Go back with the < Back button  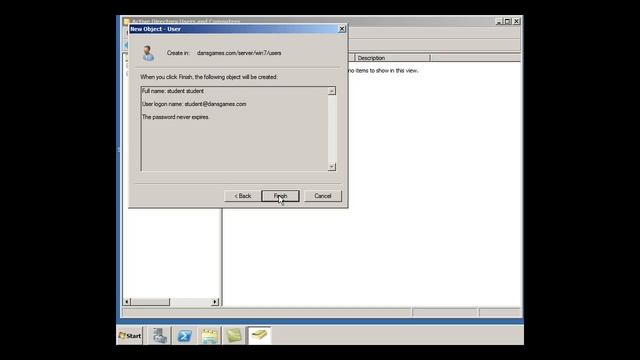(x=242, y=196)
